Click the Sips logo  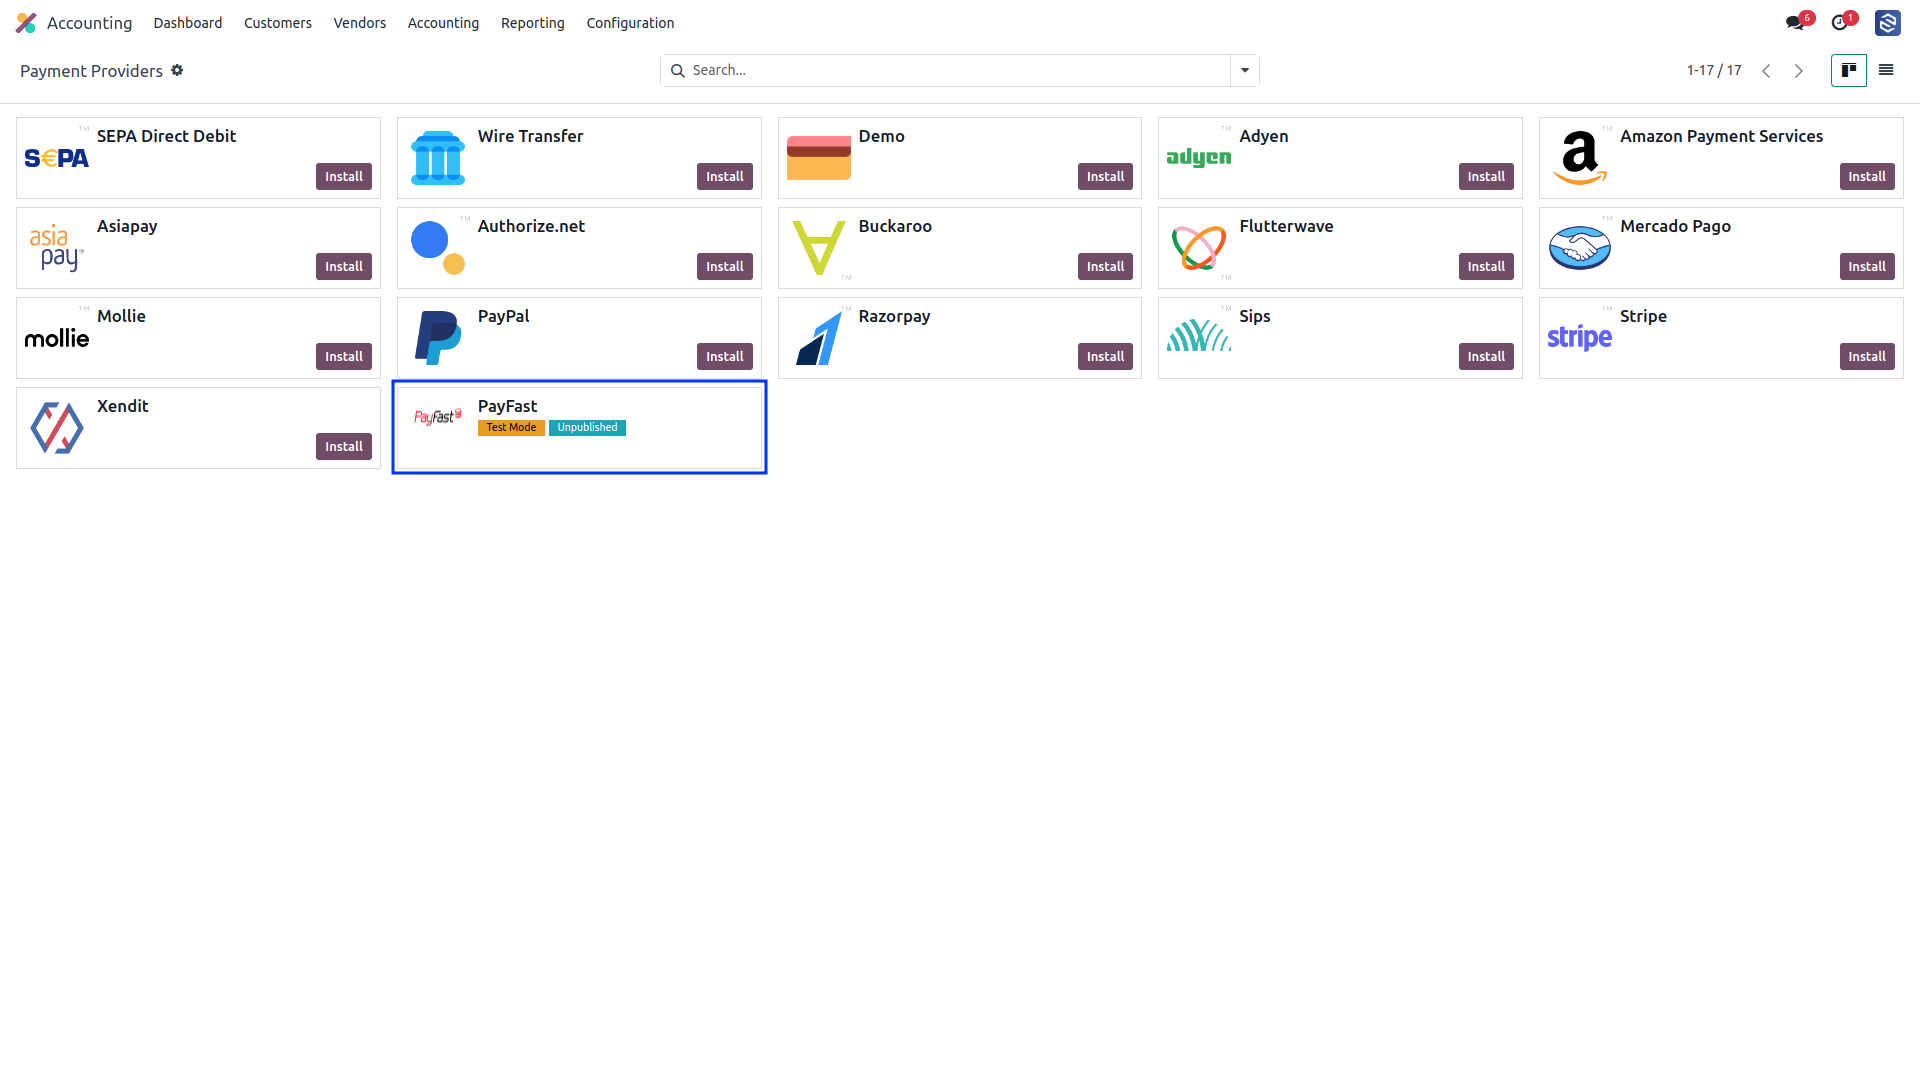click(1199, 336)
